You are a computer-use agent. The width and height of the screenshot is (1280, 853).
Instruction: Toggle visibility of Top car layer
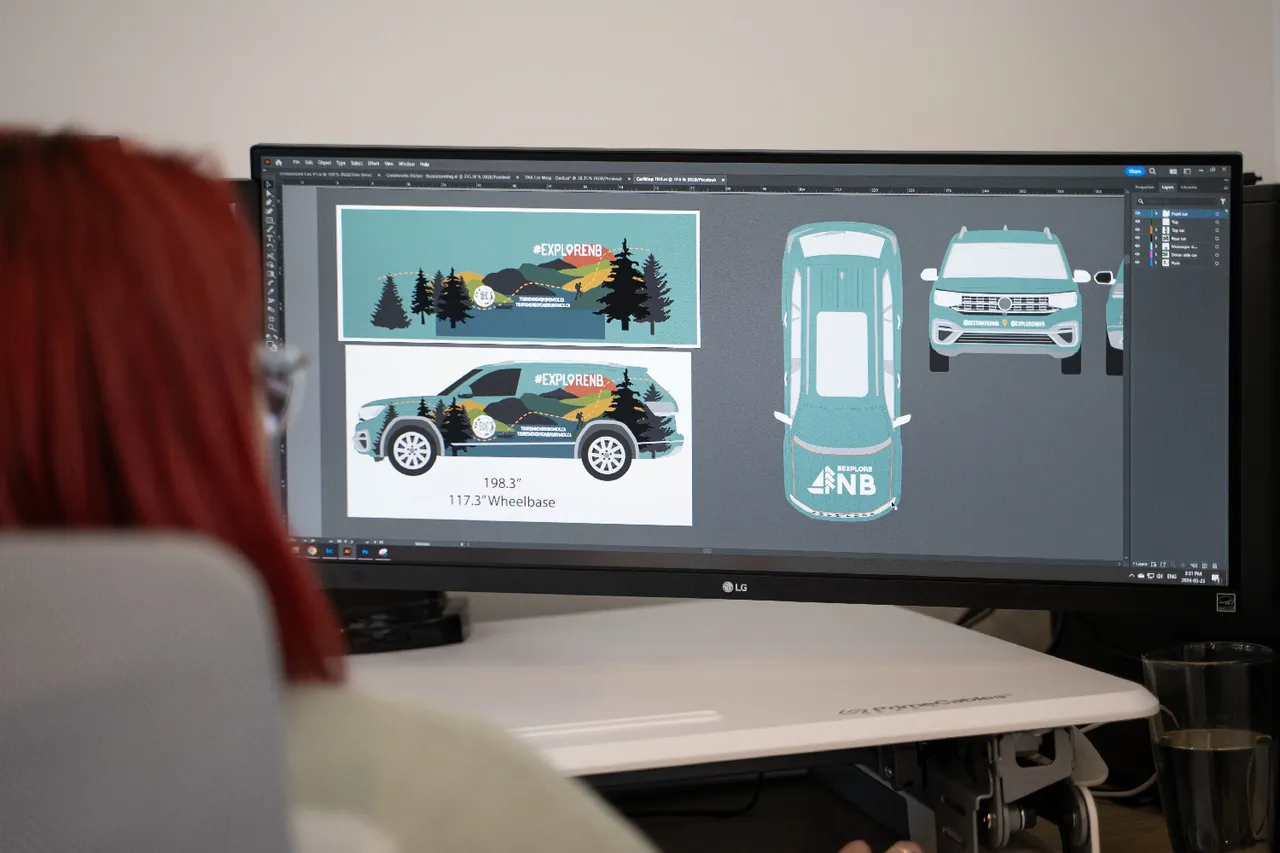1138,230
